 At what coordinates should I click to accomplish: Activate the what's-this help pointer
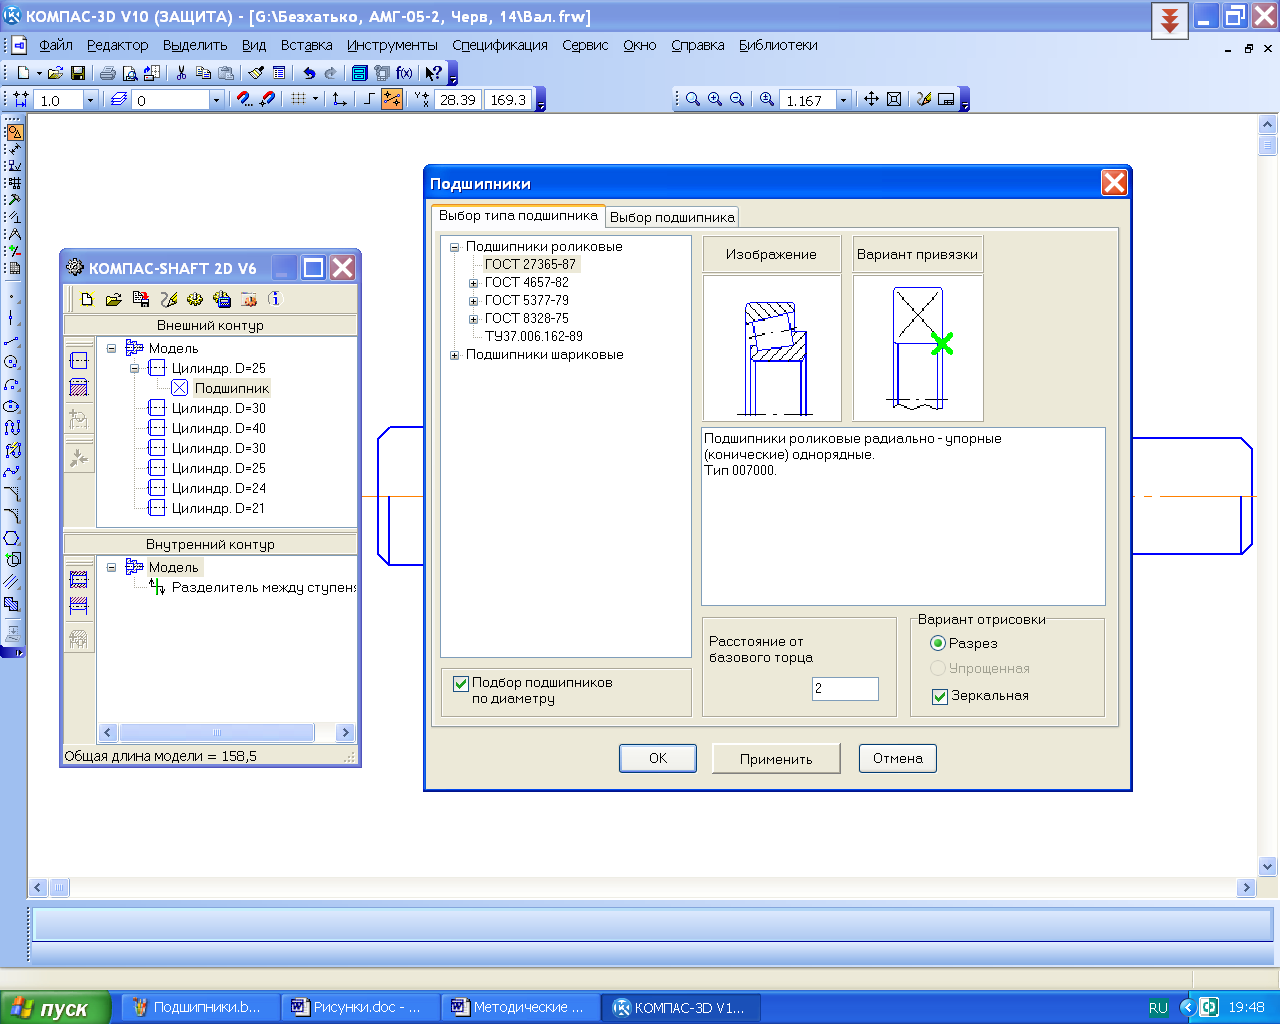pyautogui.click(x=433, y=73)
